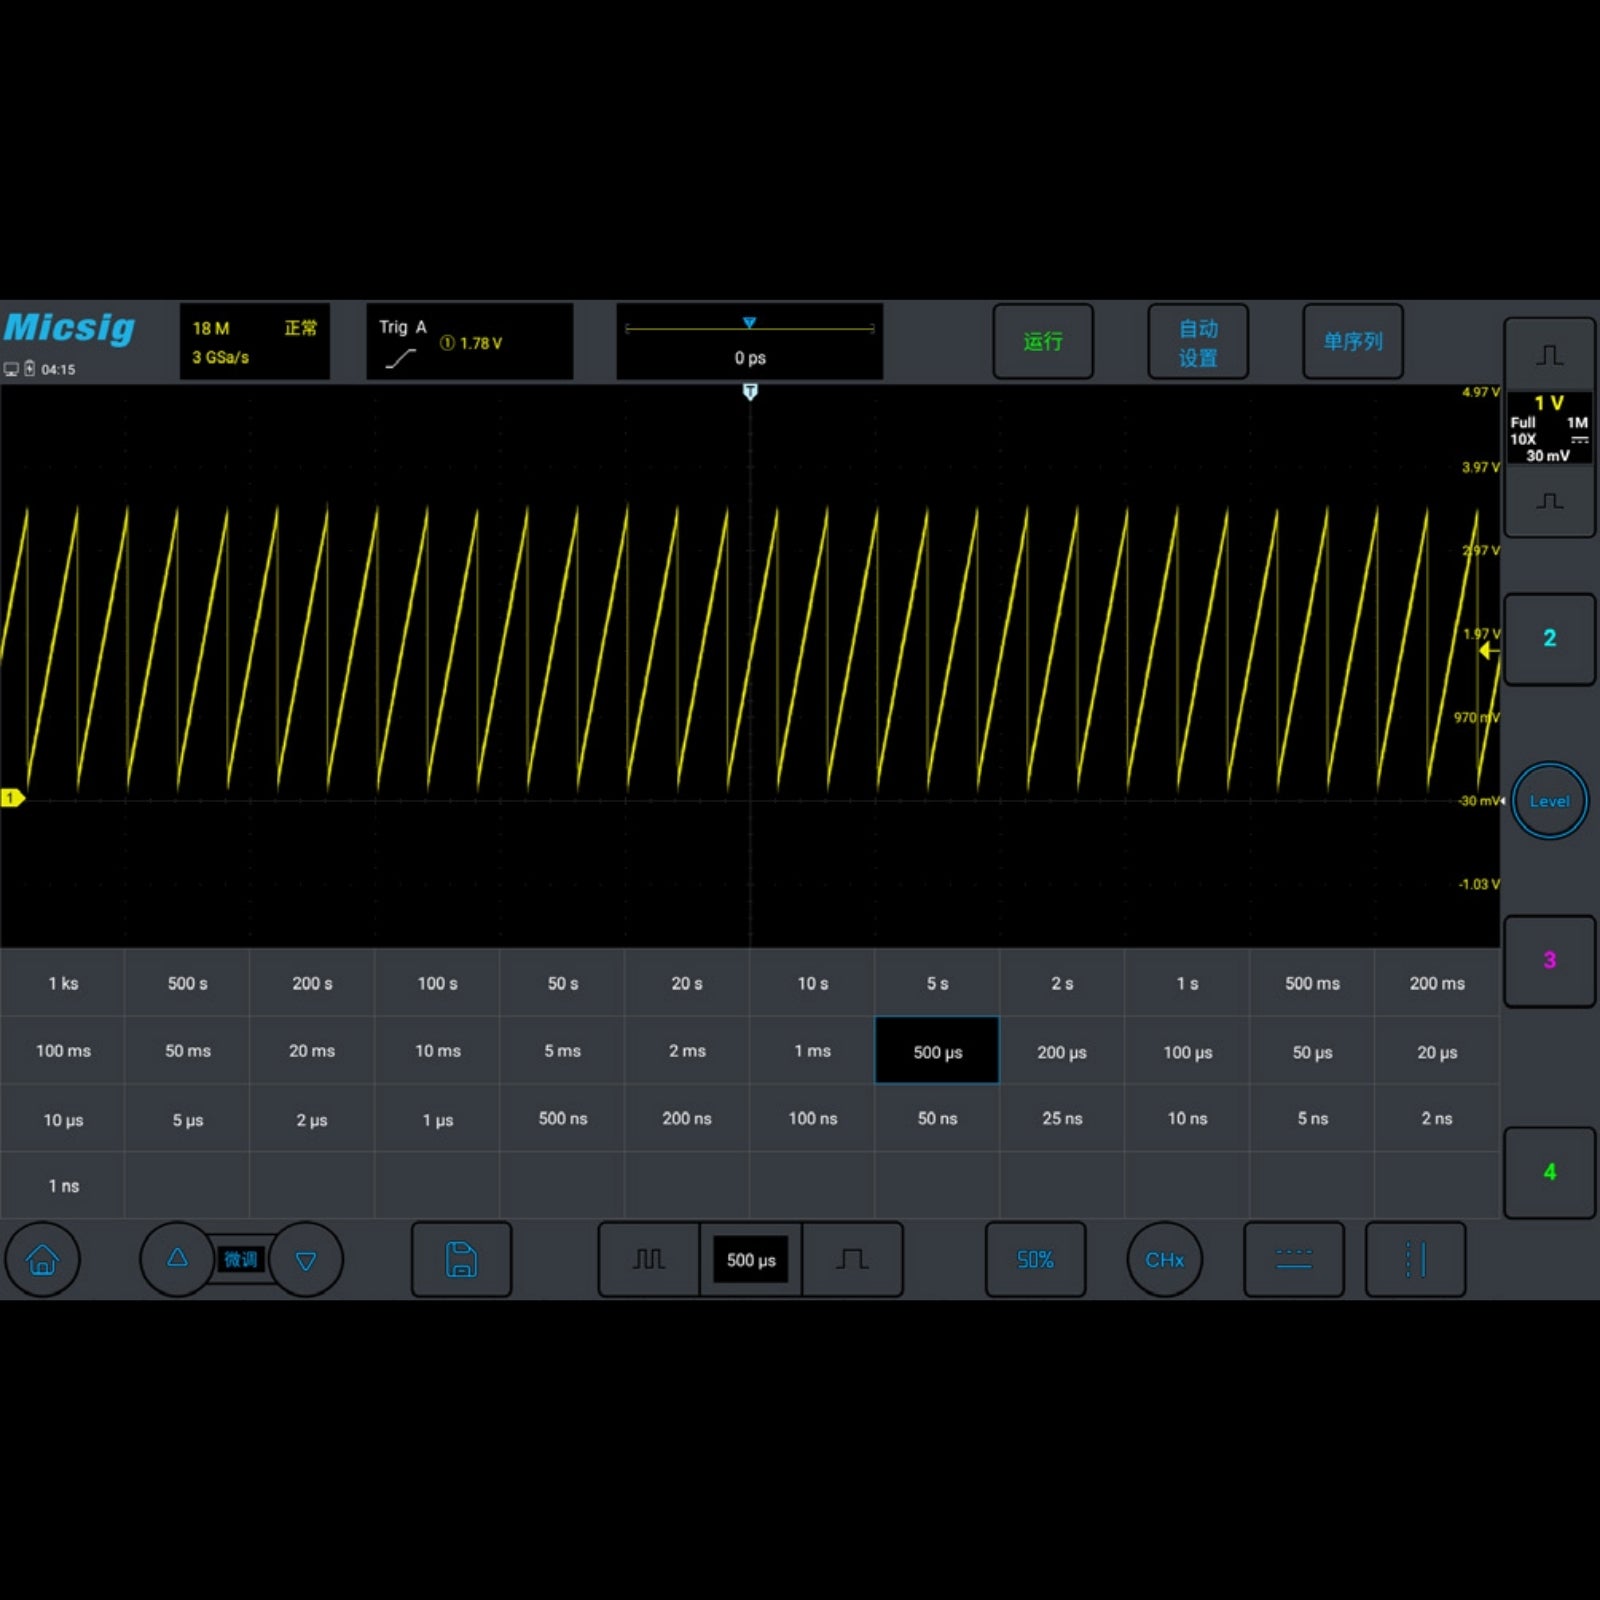
Task: Open the up-arrow adjustment control
Action: tap(177, 1260)
